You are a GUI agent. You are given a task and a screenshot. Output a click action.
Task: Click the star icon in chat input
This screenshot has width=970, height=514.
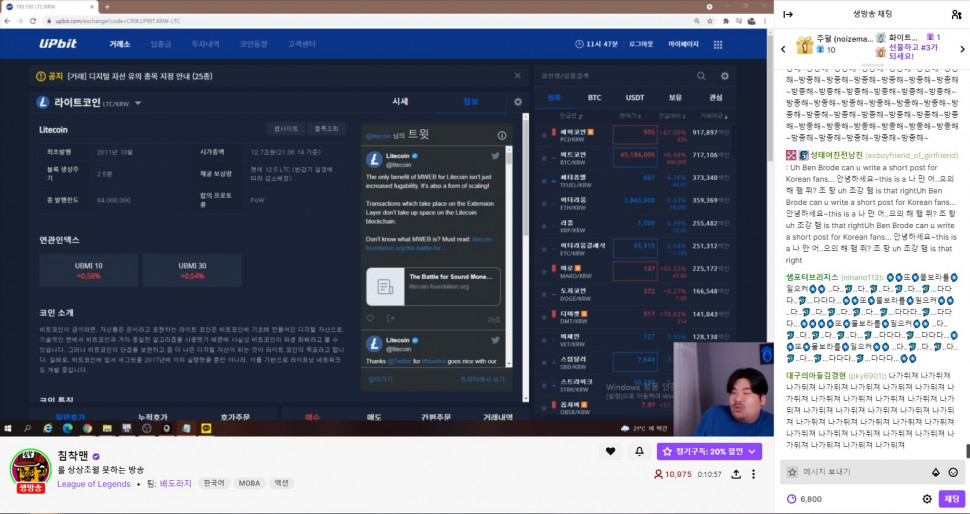792,472
